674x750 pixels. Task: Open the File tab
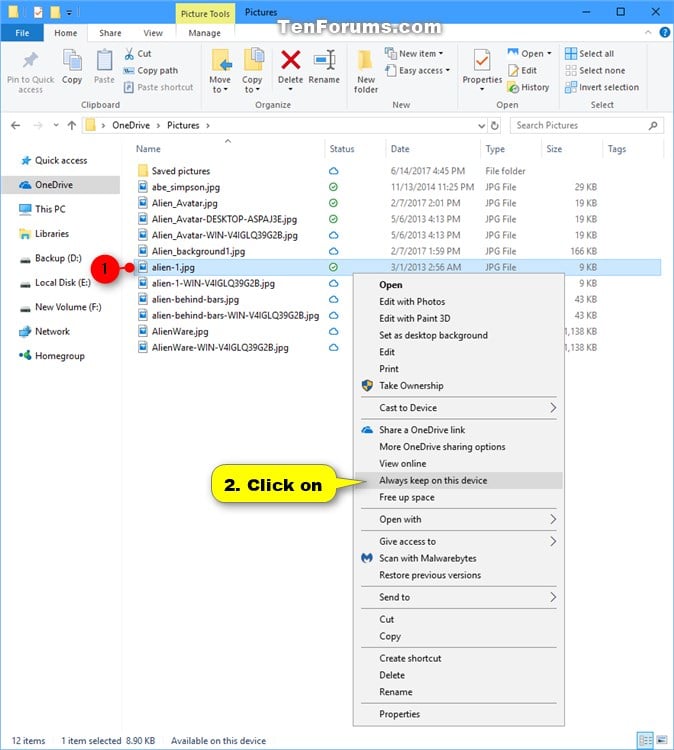point(22,33)
